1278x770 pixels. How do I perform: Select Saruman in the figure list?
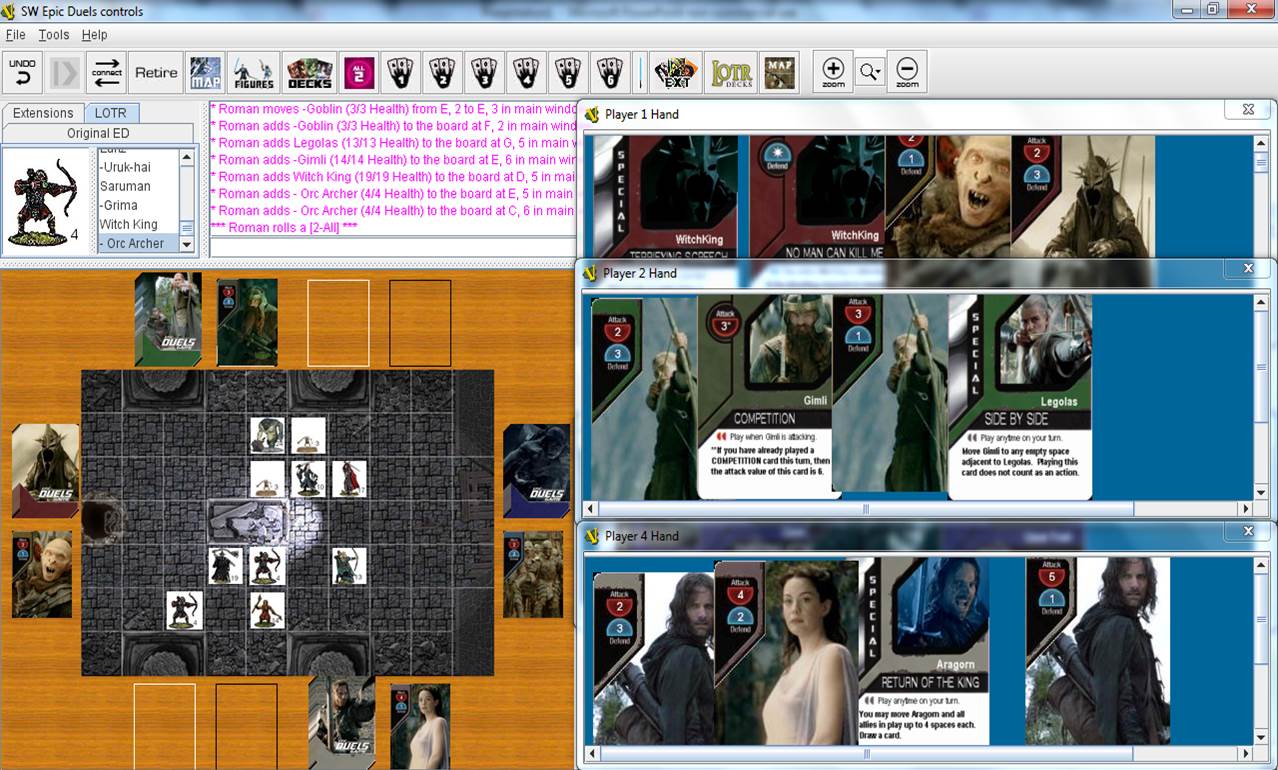point(138,186)
